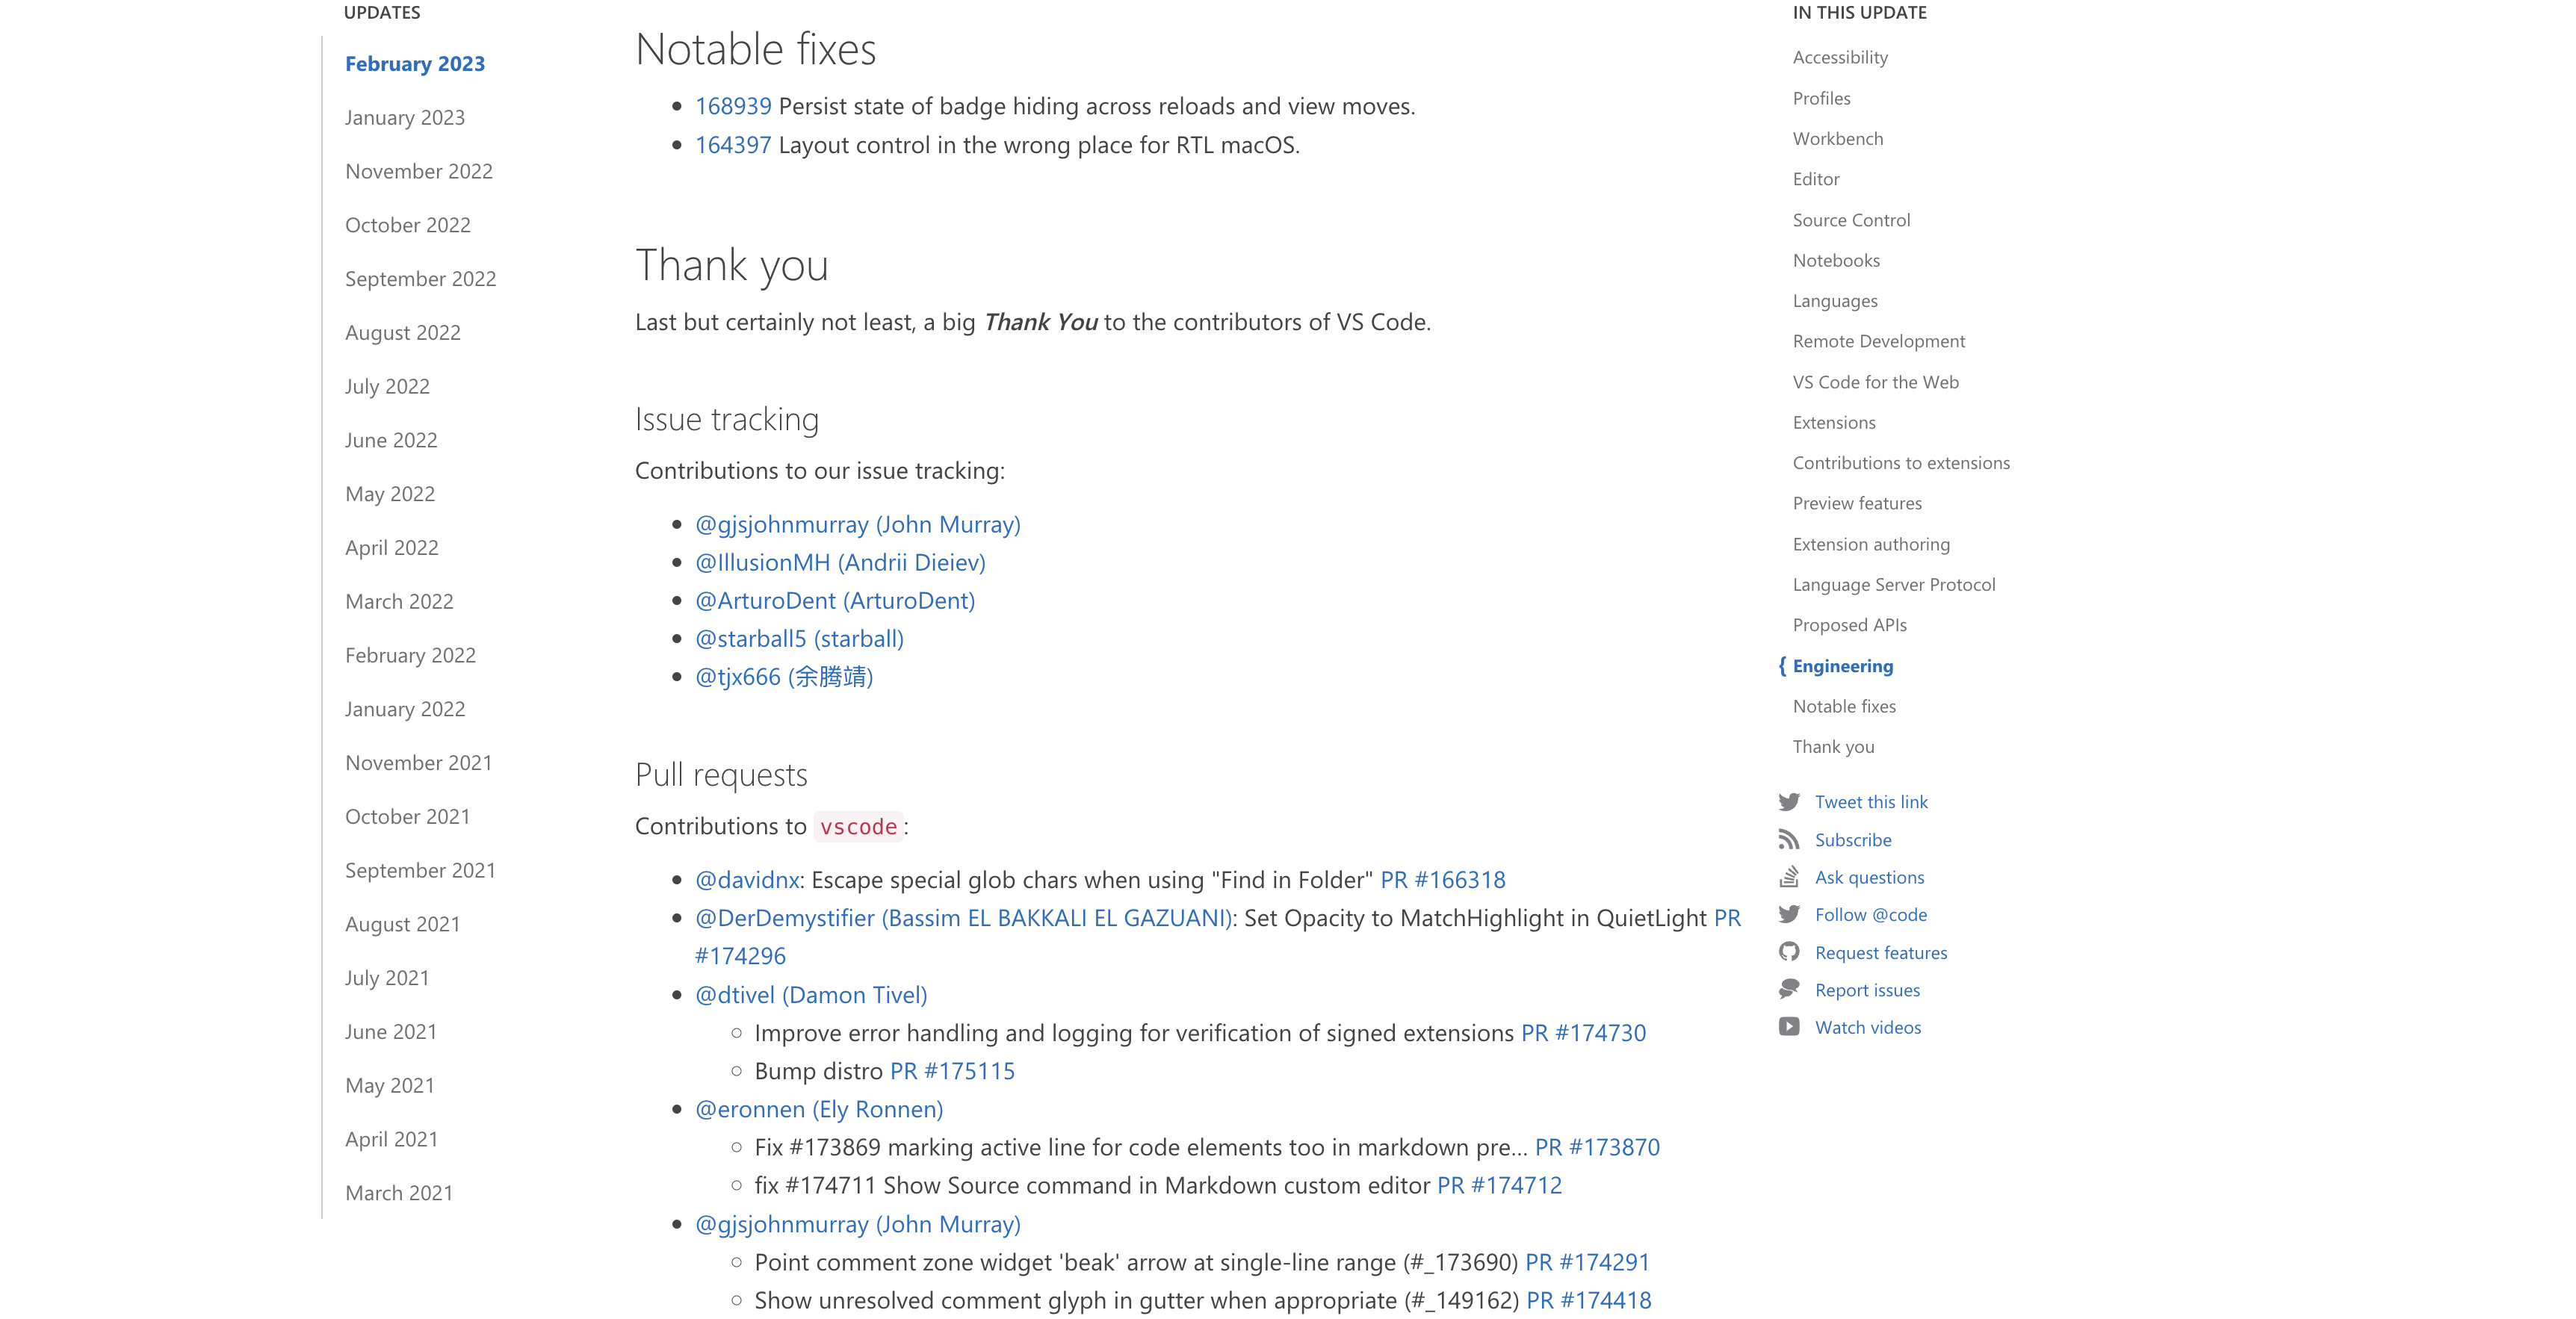Switch to the January 2023 update
2576x1319 pixels.
[x=404, y=117]
